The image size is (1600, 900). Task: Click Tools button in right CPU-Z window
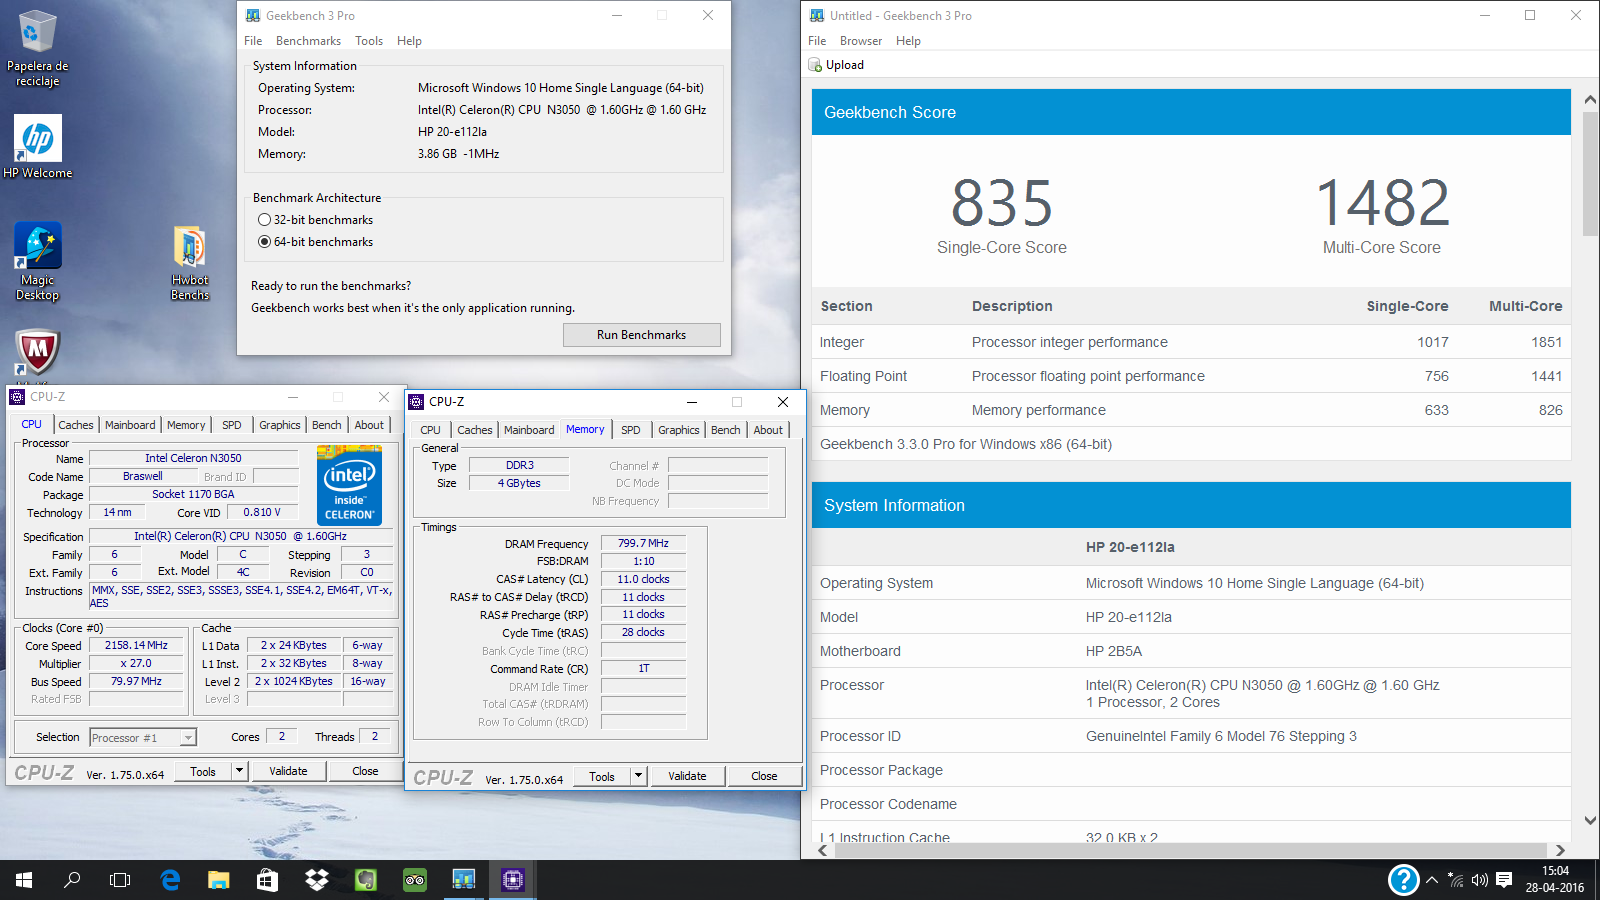pyautogui.click(x=602, y=776)
